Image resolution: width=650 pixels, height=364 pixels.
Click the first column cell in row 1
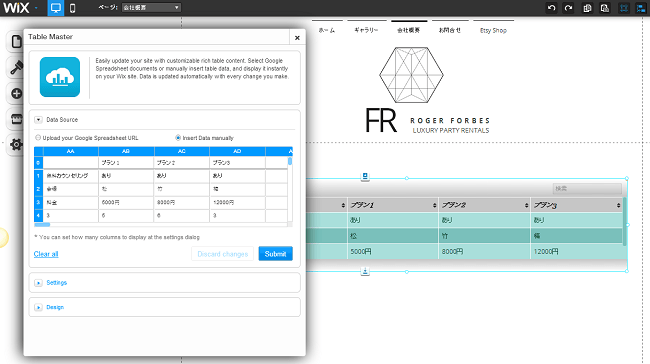pyautogui.click(x=70, y=176)
